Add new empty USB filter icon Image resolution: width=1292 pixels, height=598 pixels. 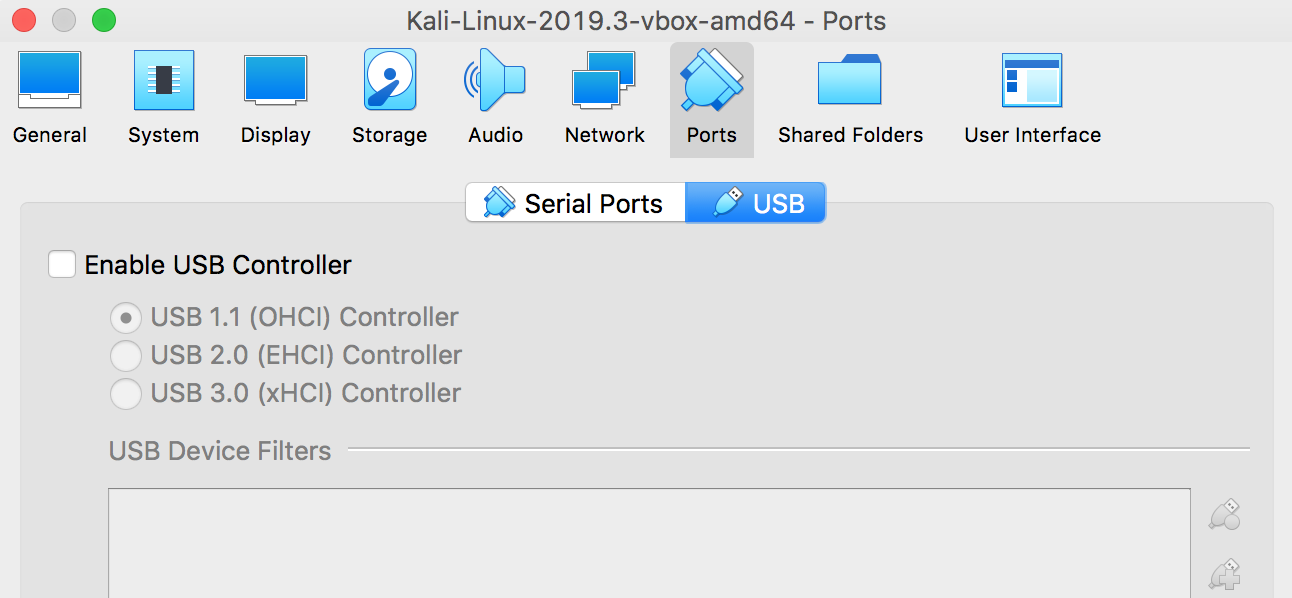(x=1225, y=514)
